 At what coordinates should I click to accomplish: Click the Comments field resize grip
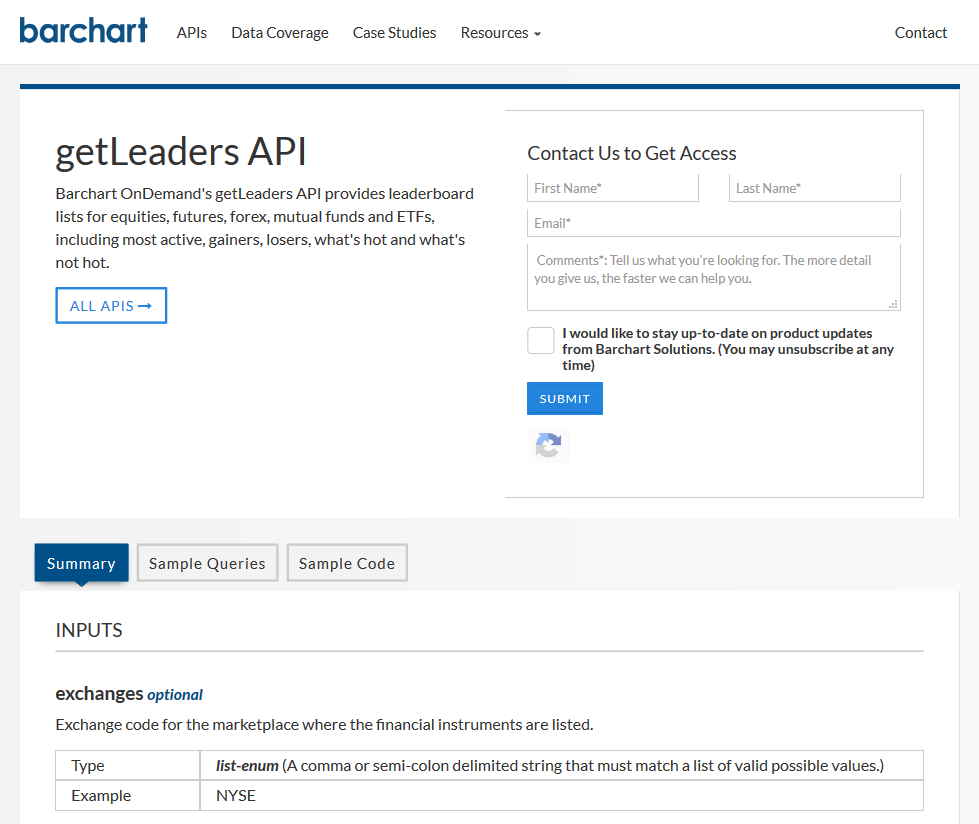tap(893, 304)
